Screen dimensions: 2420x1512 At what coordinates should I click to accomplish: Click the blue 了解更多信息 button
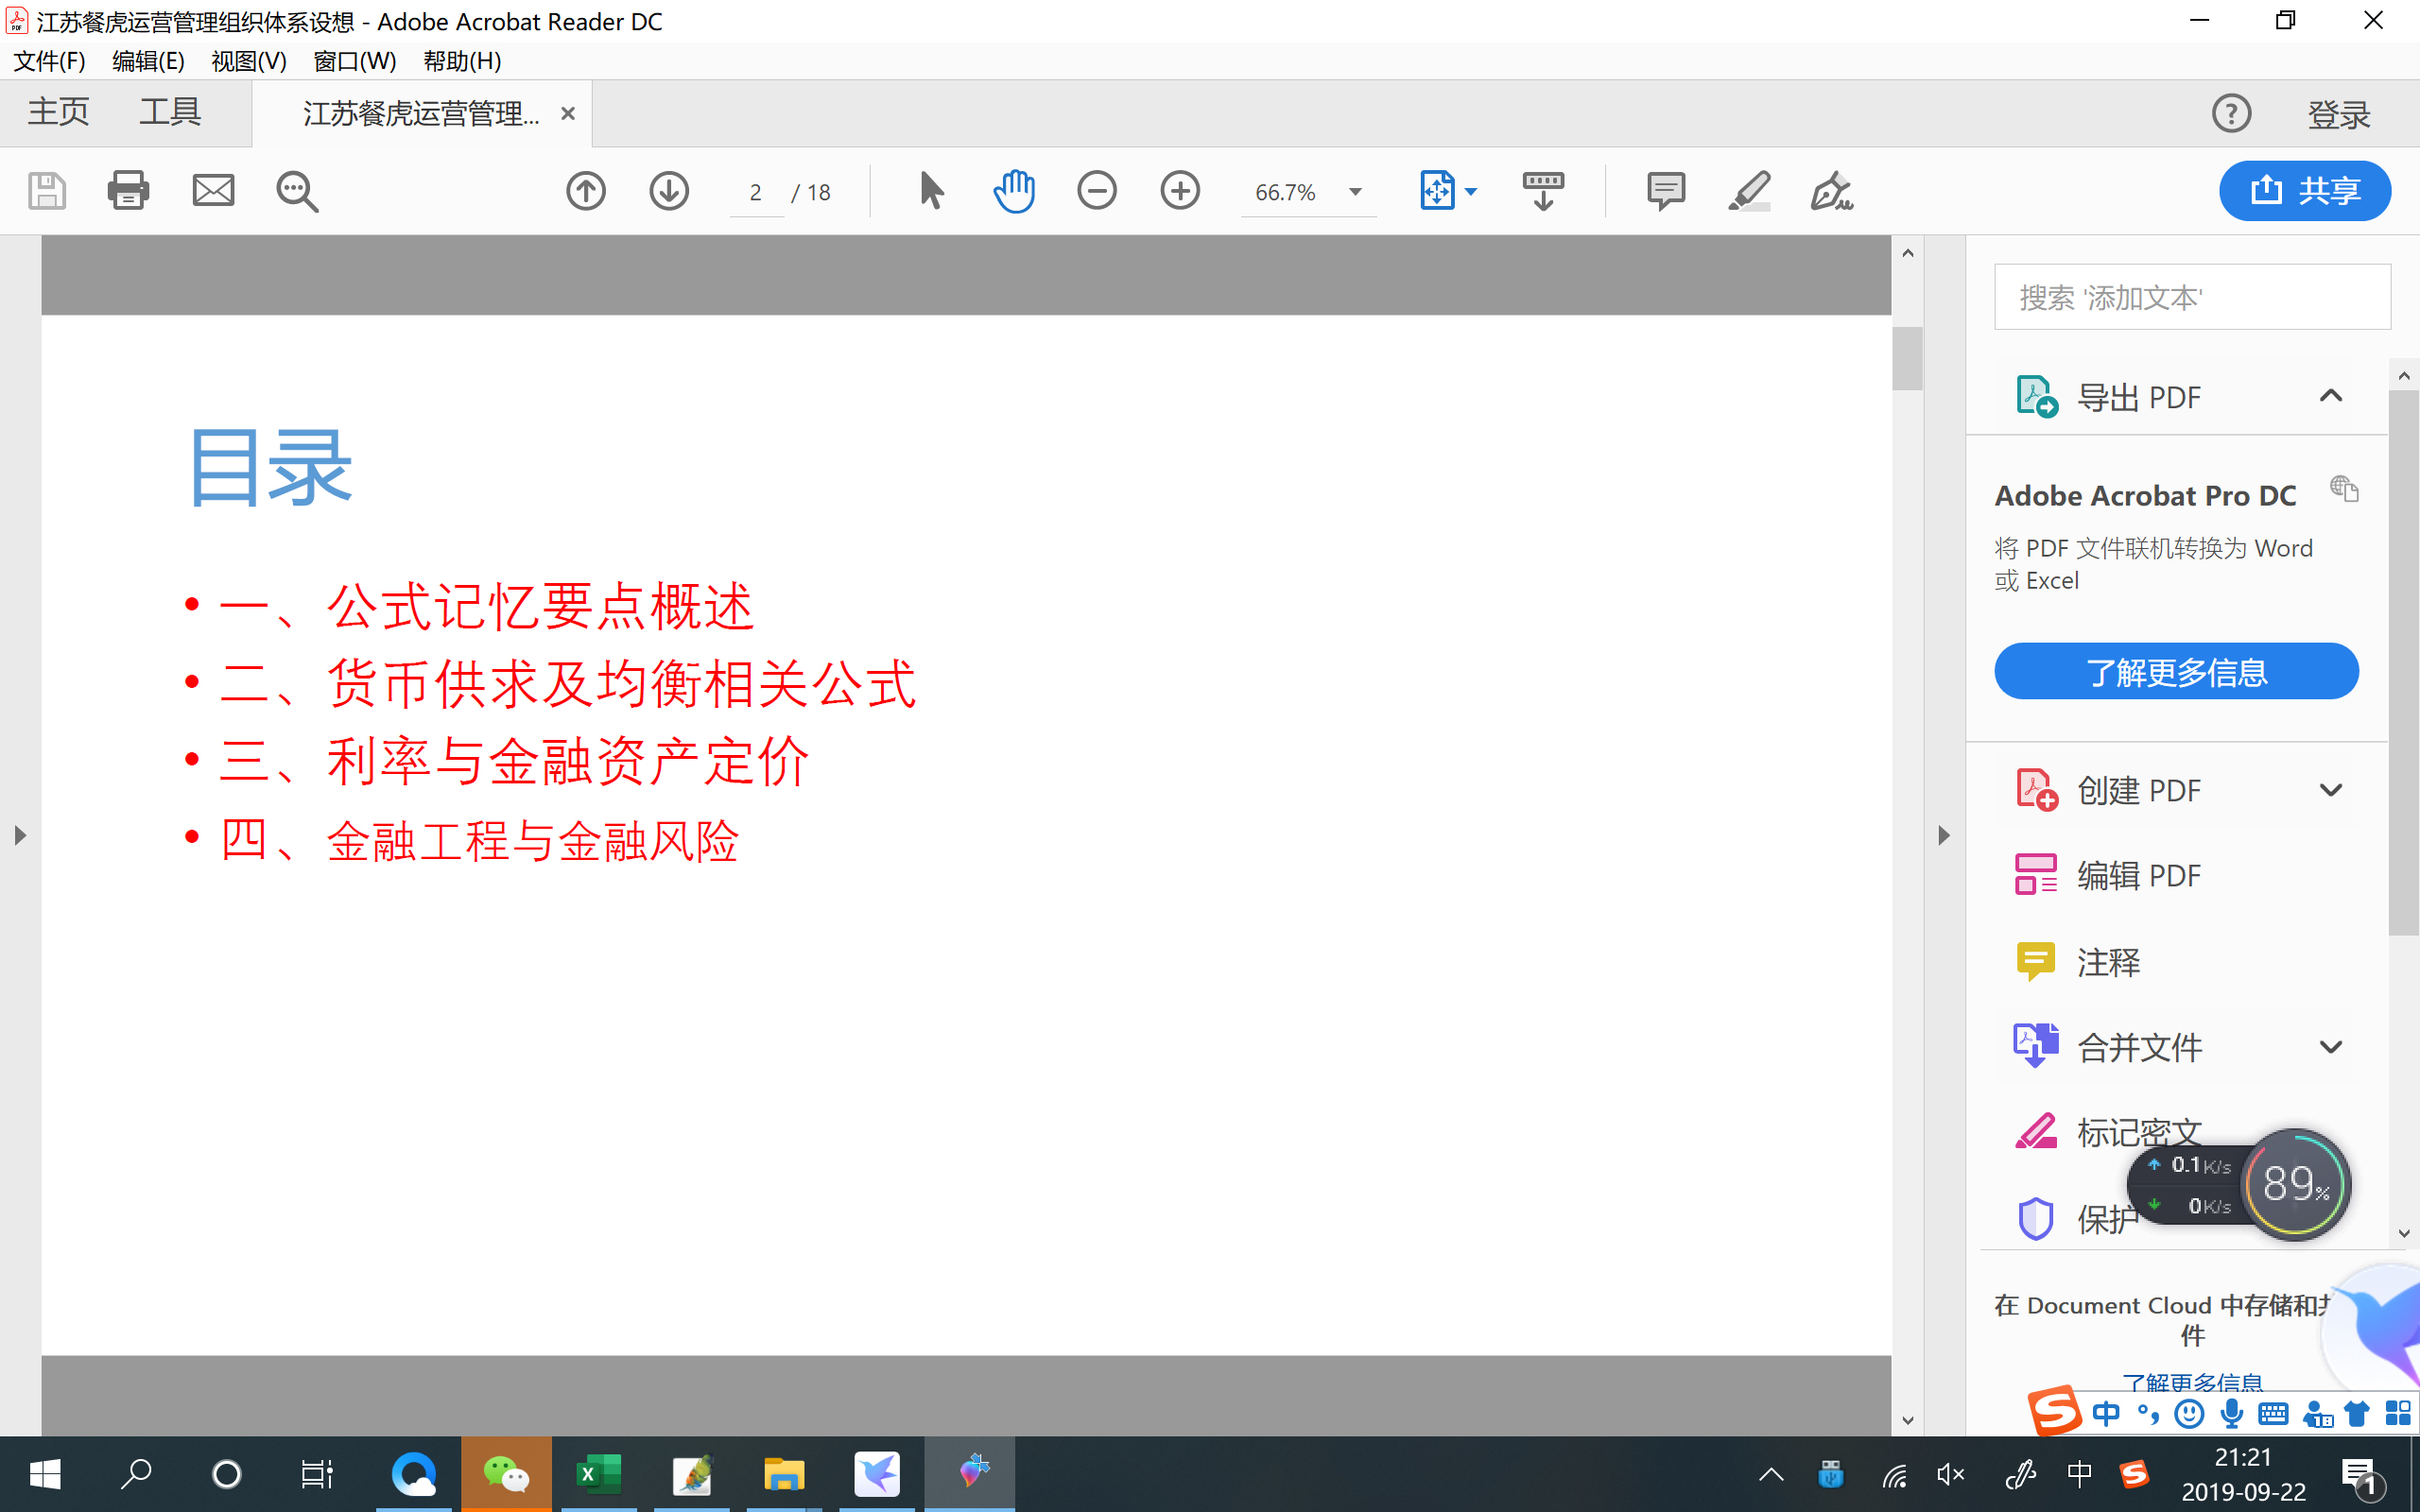tap(2176, 671)
